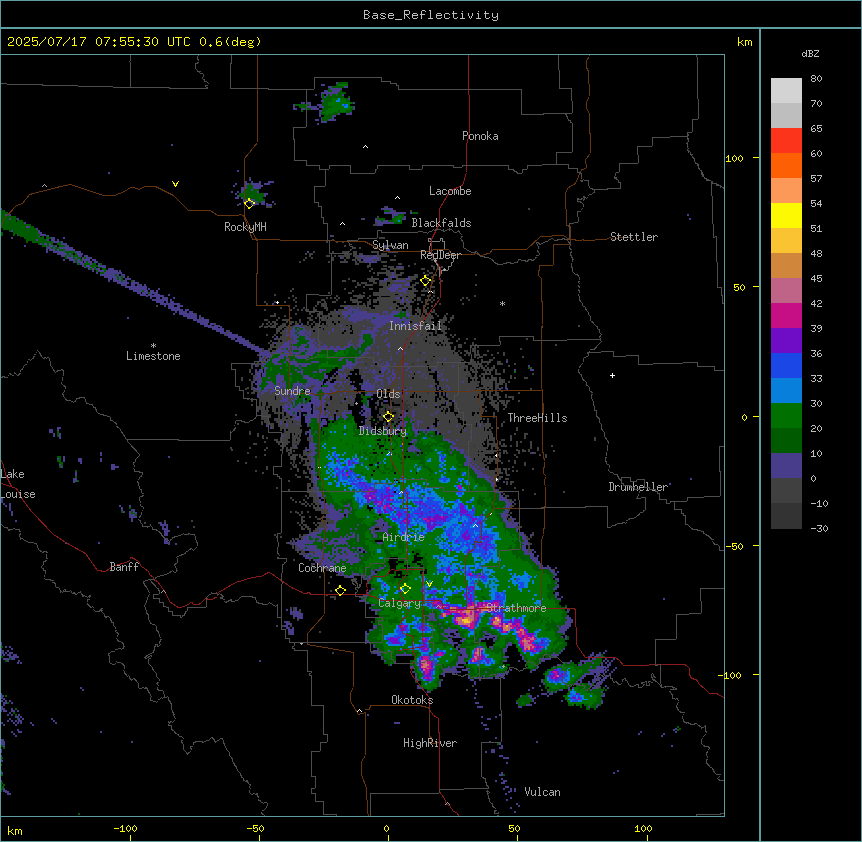The image size is (862, 842).
Task: Click the Cochrane label
Action: [322, 568]
